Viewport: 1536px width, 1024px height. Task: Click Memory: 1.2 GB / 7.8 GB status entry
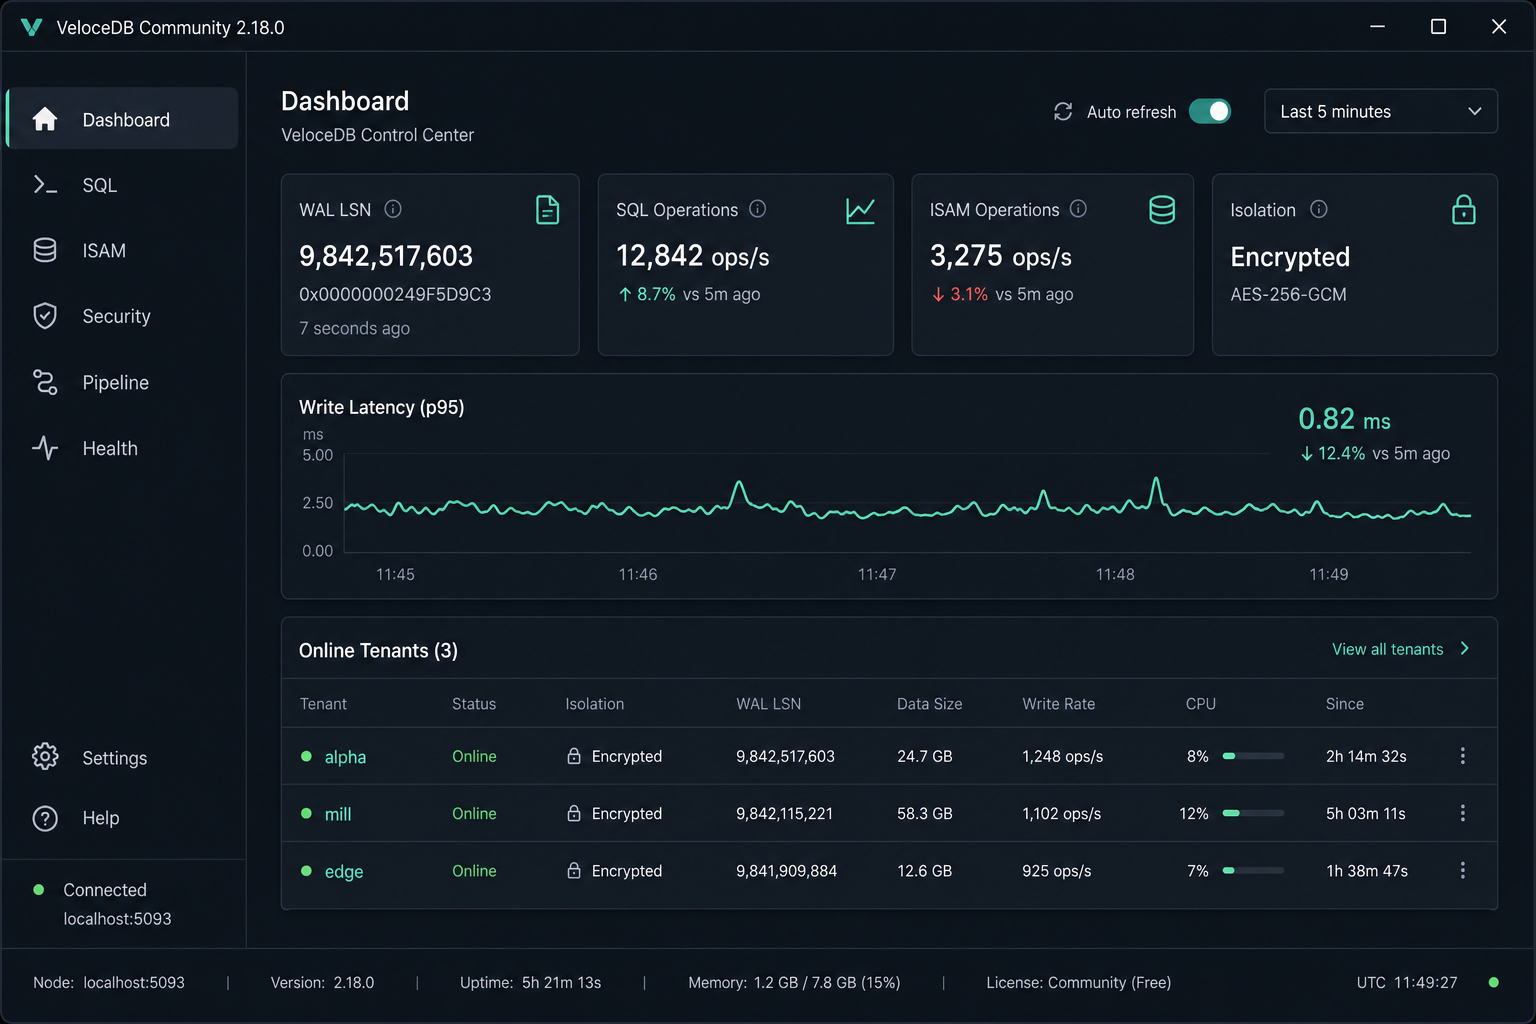tap(794, 983)
